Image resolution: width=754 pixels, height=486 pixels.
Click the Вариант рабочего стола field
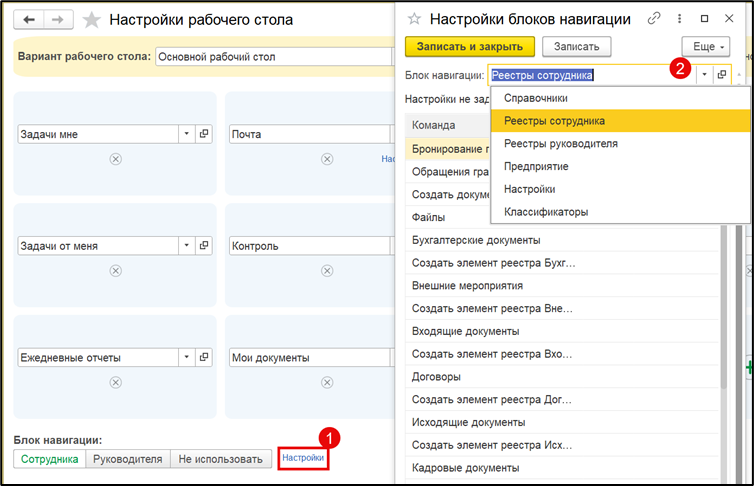(274, 57)
